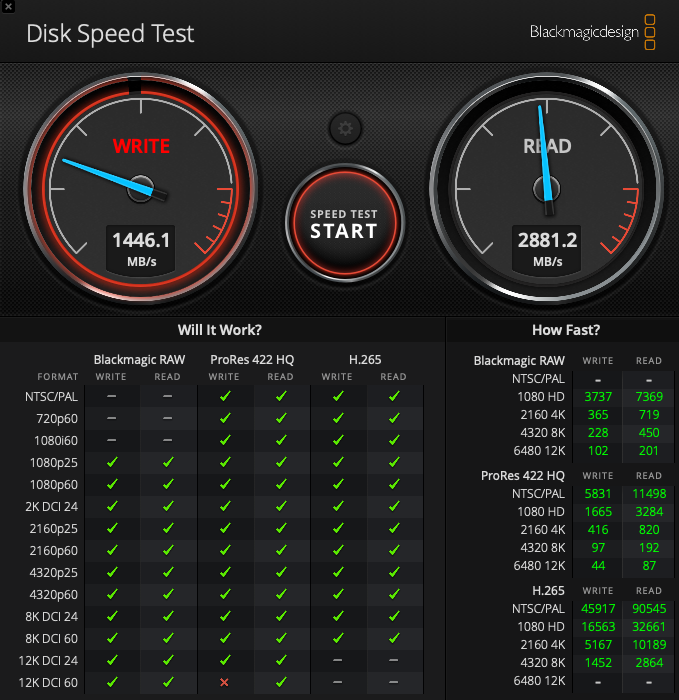Click the 720p60 format row label
Screen dimensions: 679x700
[57, 419]
